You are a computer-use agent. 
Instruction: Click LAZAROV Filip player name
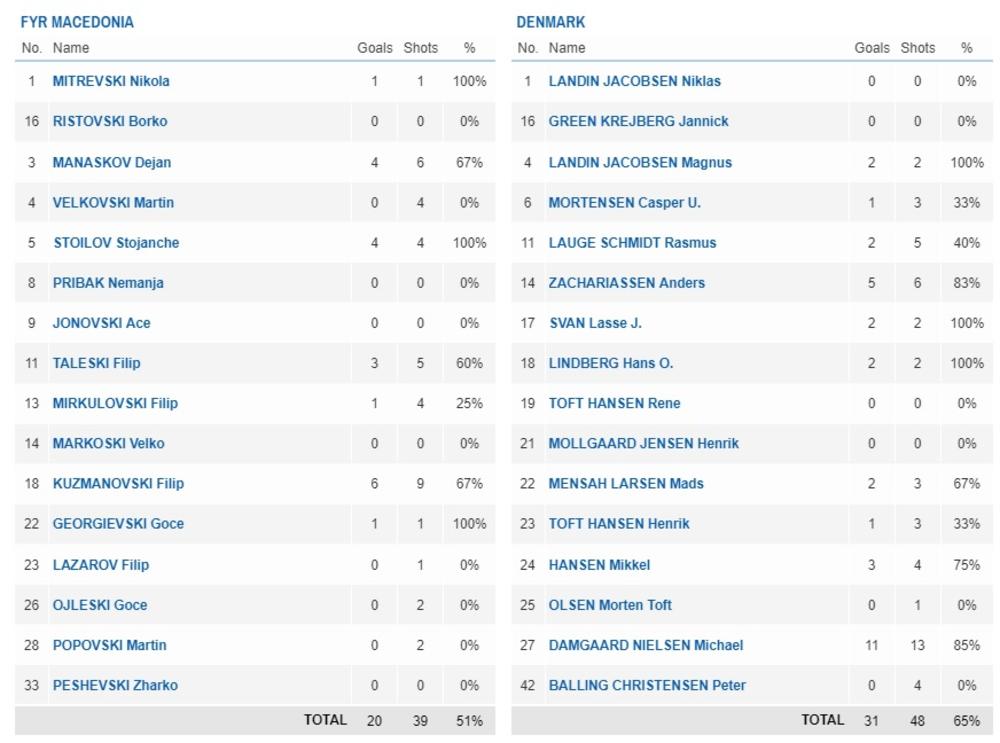coord(101,564)
